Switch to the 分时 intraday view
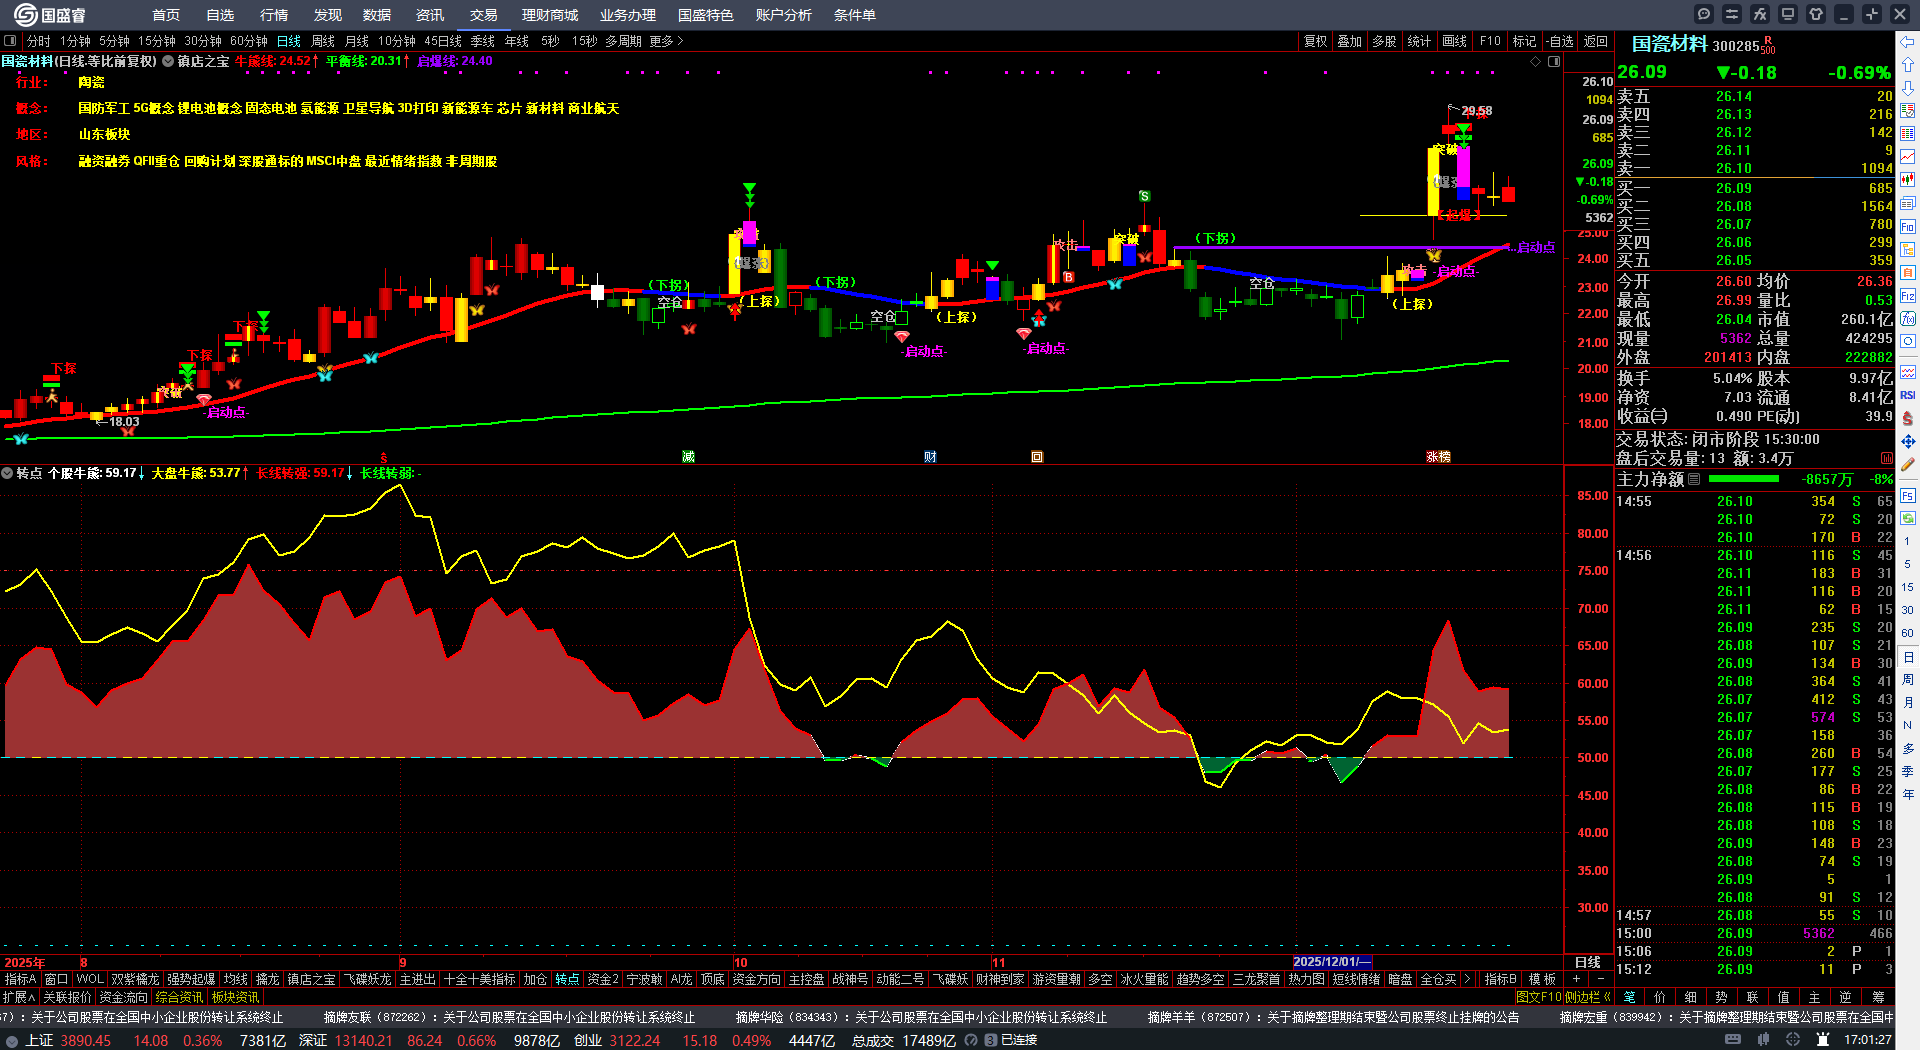Image resolution: width=1920 pixels, height=1050 pixels. point(39,41)
